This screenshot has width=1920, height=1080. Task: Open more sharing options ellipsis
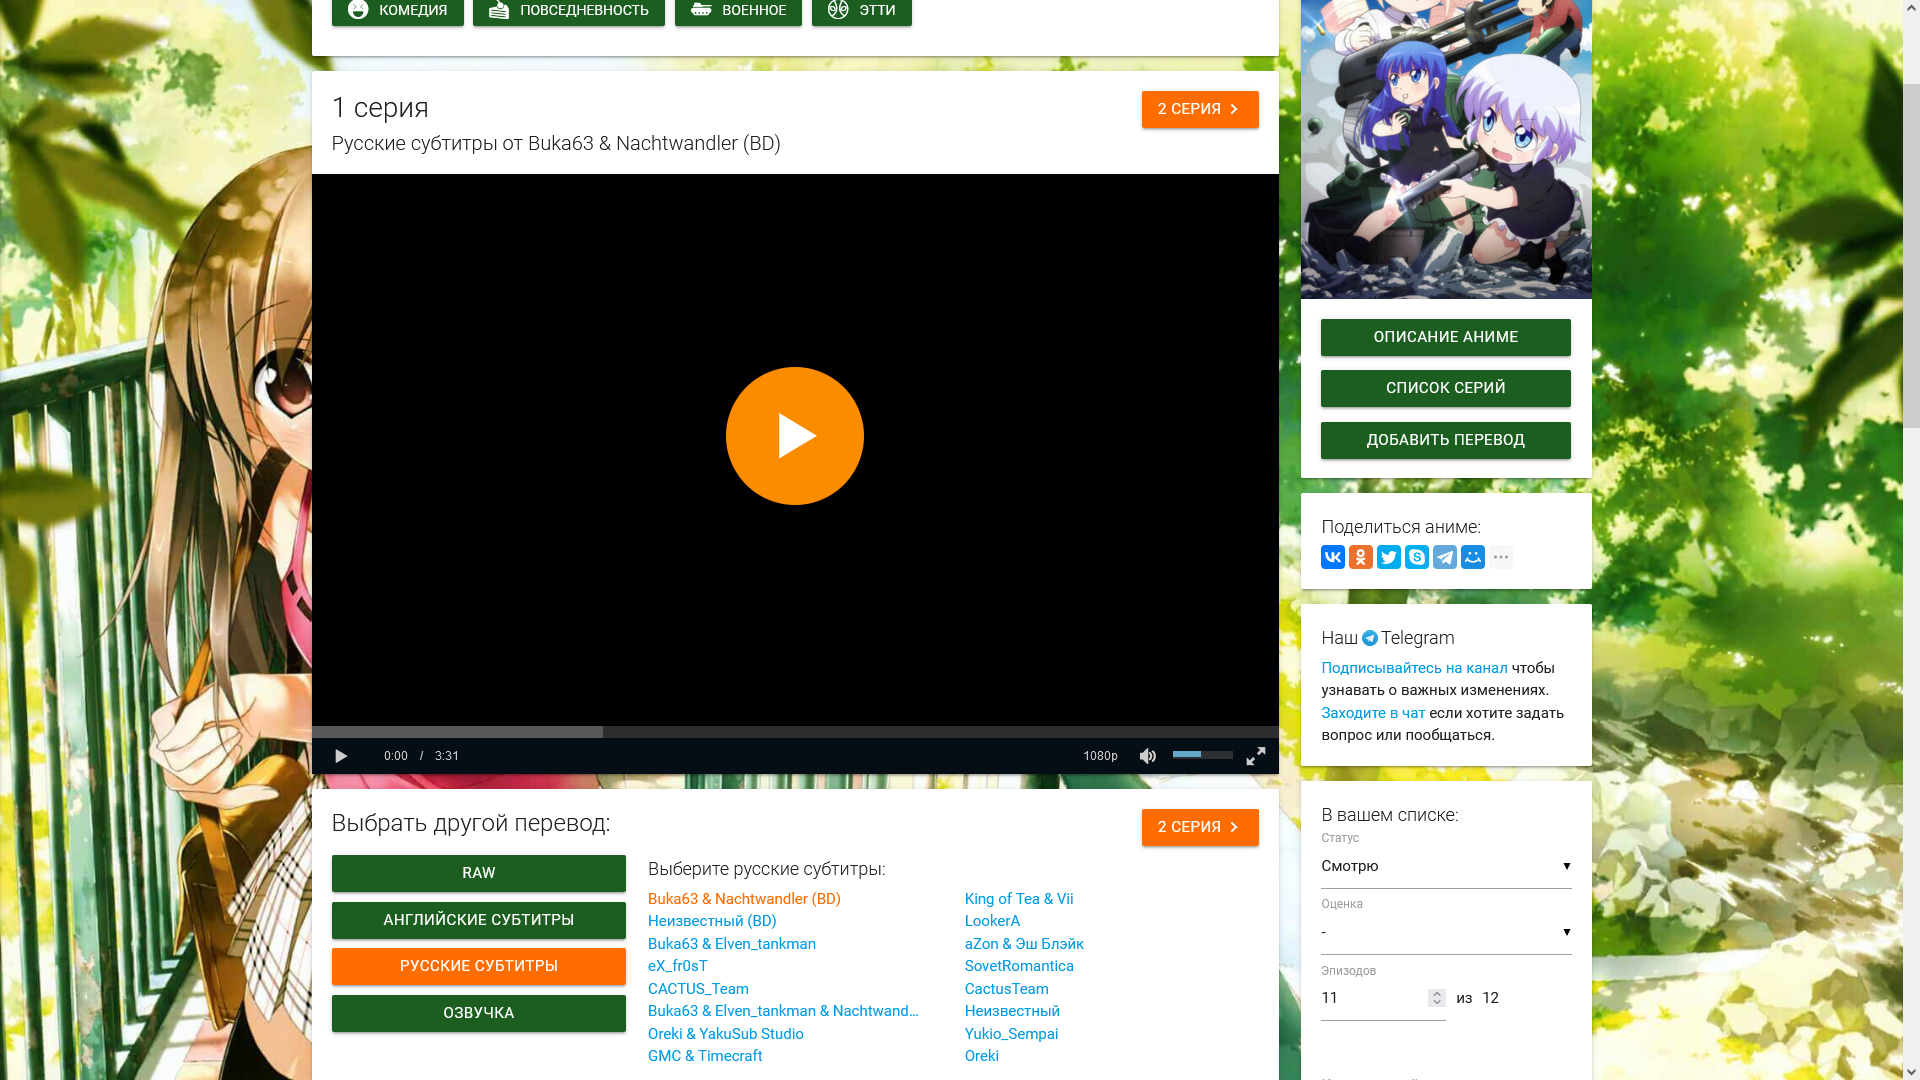(x=1501, y=557)
